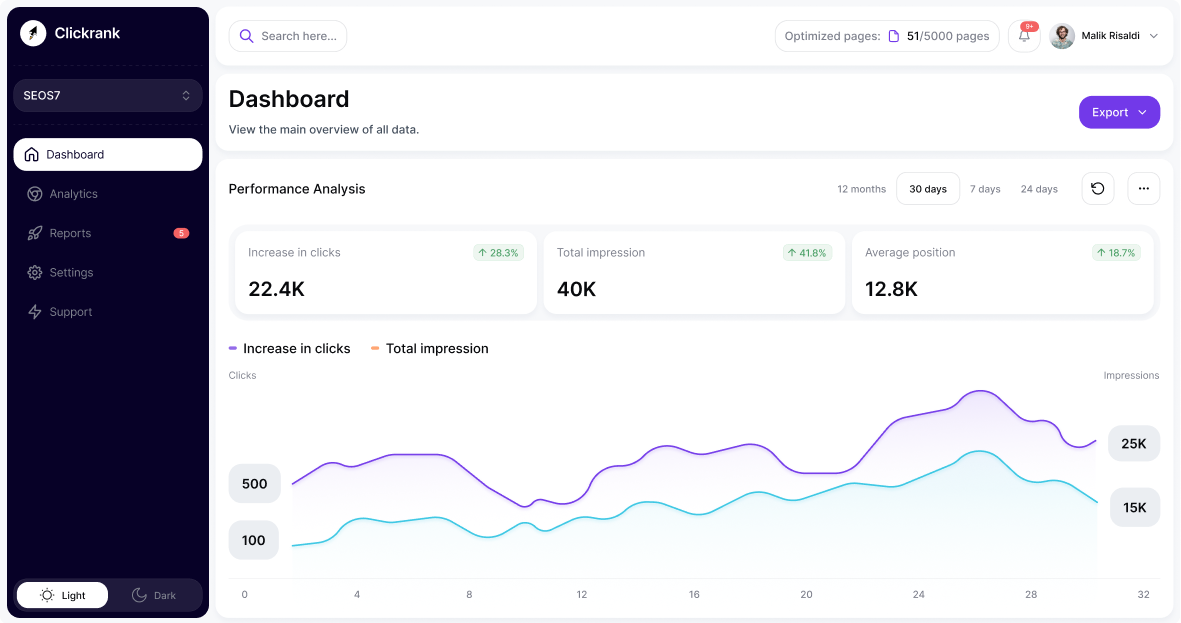Open the Export dropdown button
Screen dimensions: 1181x623
click(1118, 113)
